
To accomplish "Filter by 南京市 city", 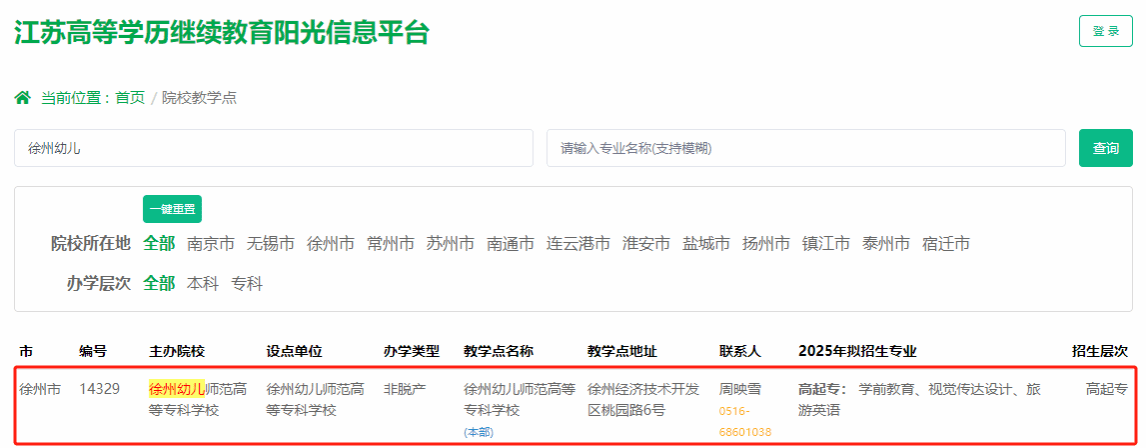I will coord(211,244).
